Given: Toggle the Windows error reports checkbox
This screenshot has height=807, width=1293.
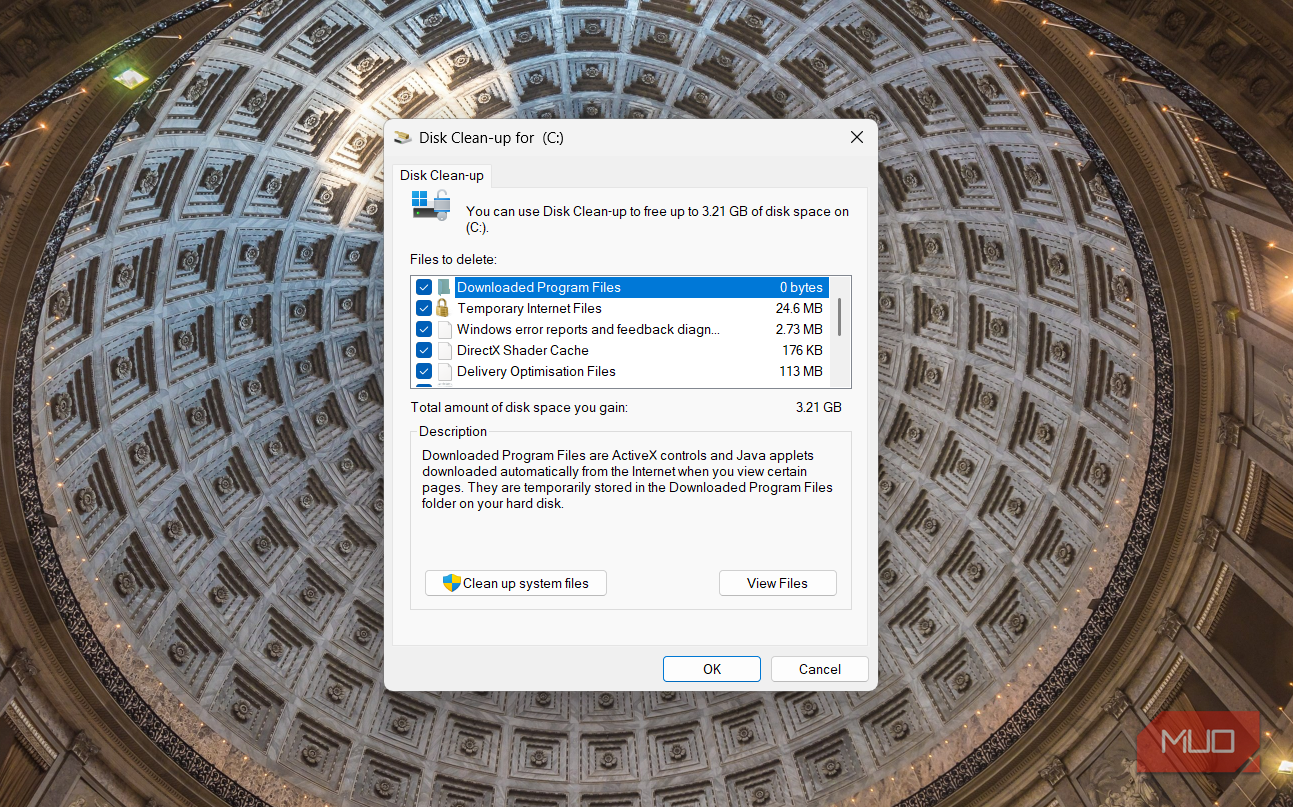Looking at the screenshot, I should coord(424,329).
